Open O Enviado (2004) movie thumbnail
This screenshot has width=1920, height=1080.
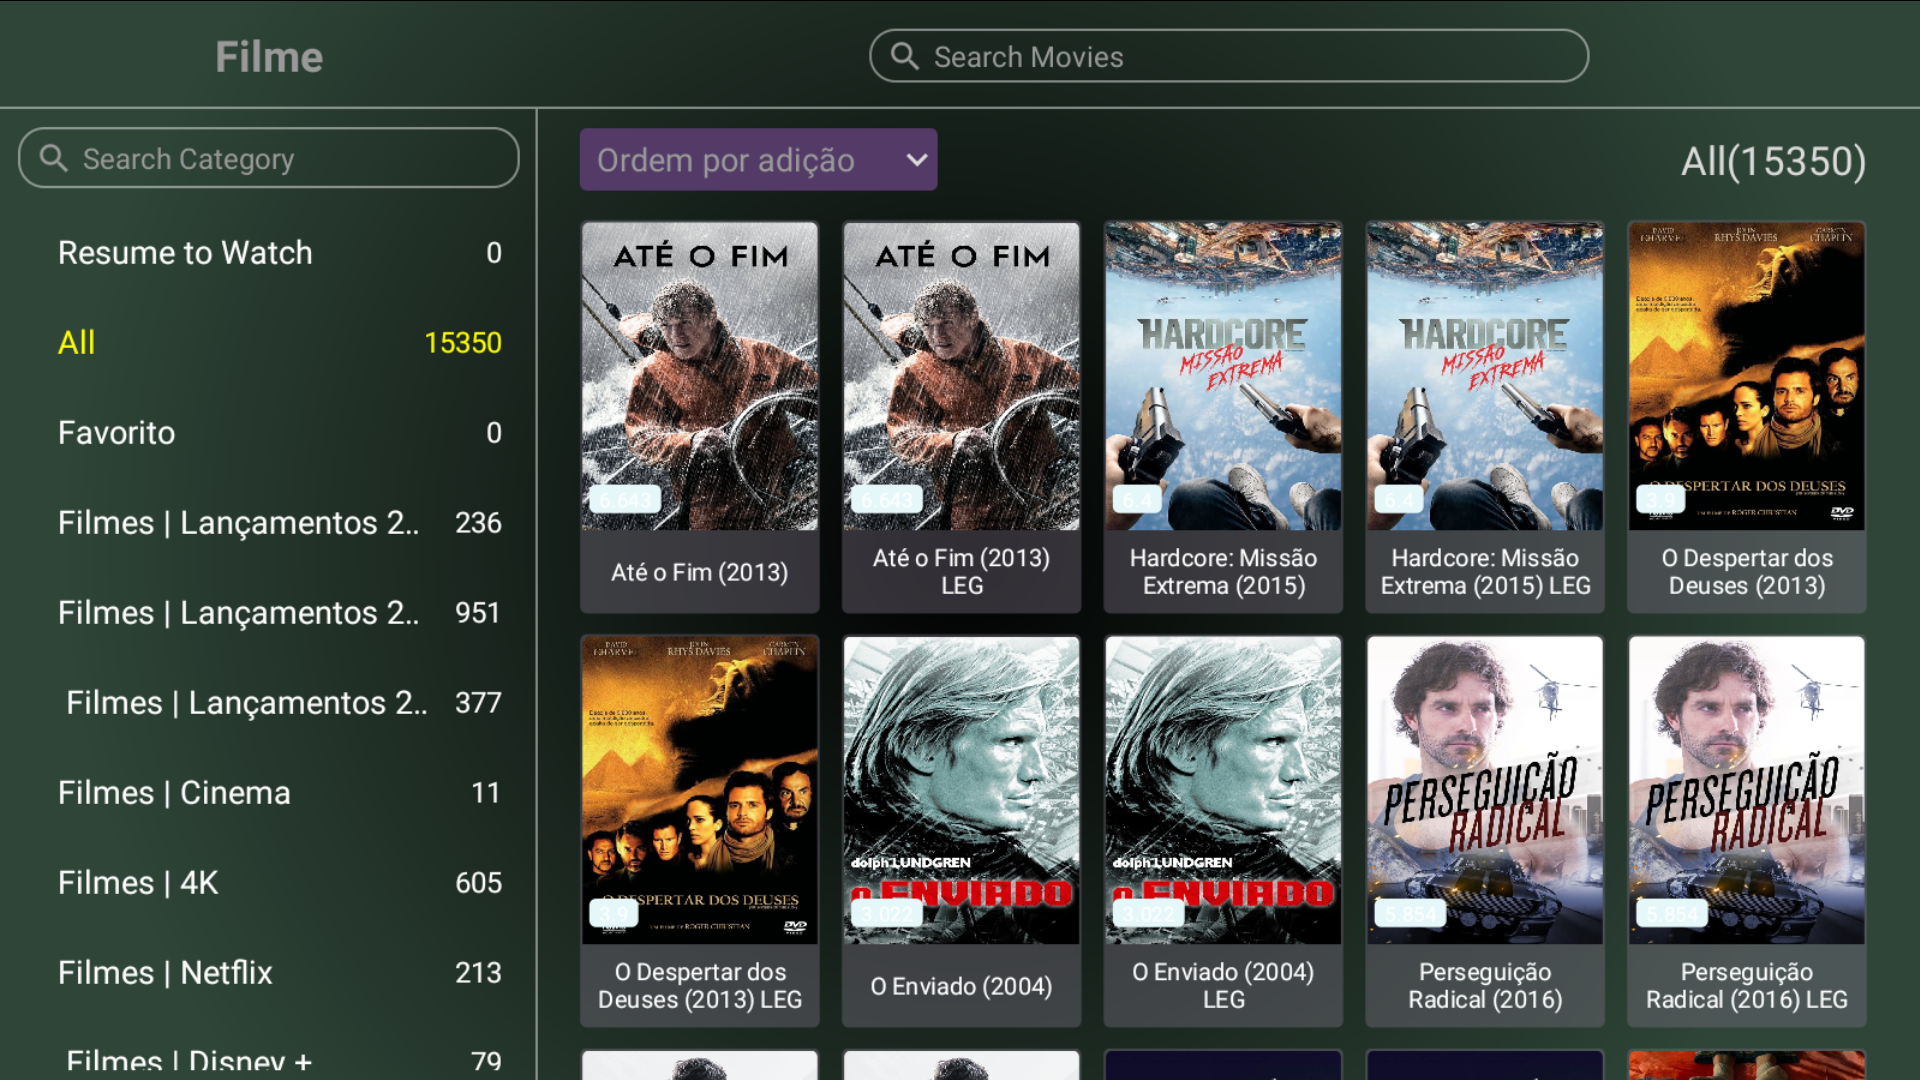961,790
